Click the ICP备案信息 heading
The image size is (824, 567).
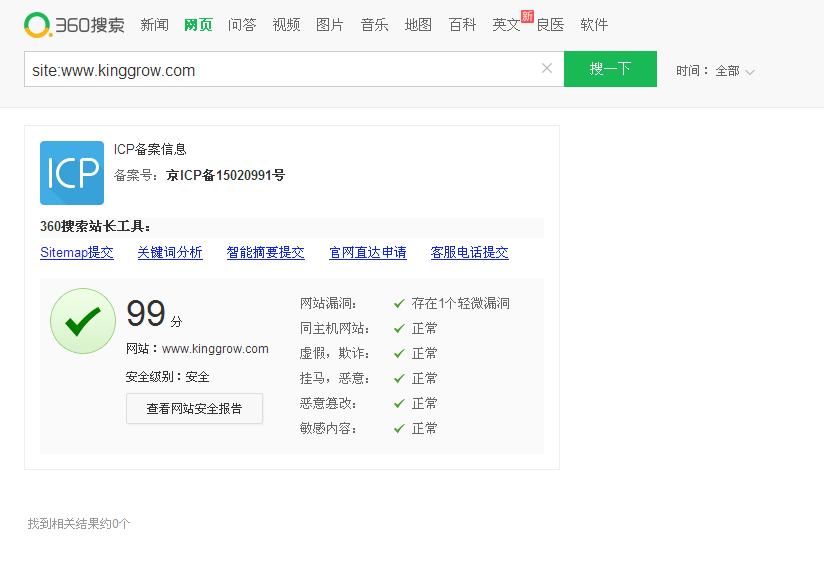(150, 149)
